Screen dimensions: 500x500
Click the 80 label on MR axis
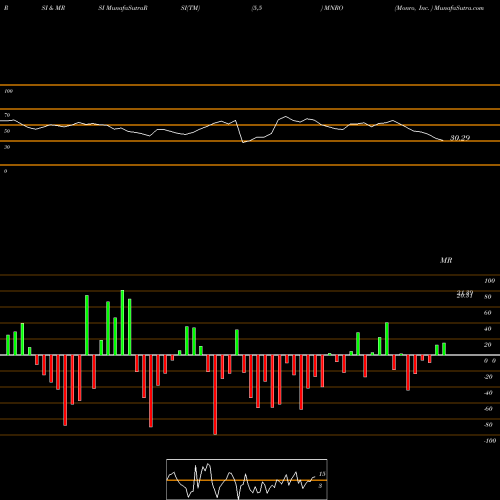(x=488, y=297)
